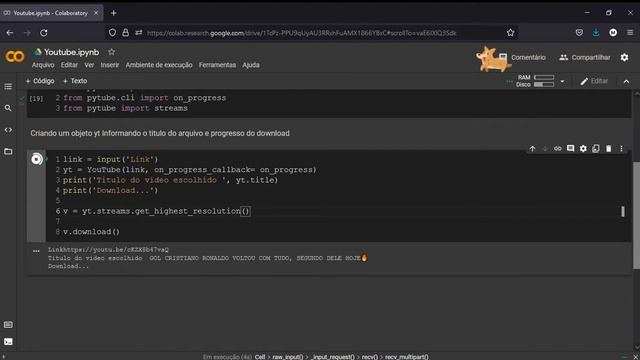Open browser hamburger application menu
Image resolution: width=640 pixels, height=360 pixels.
pos(630,33)
